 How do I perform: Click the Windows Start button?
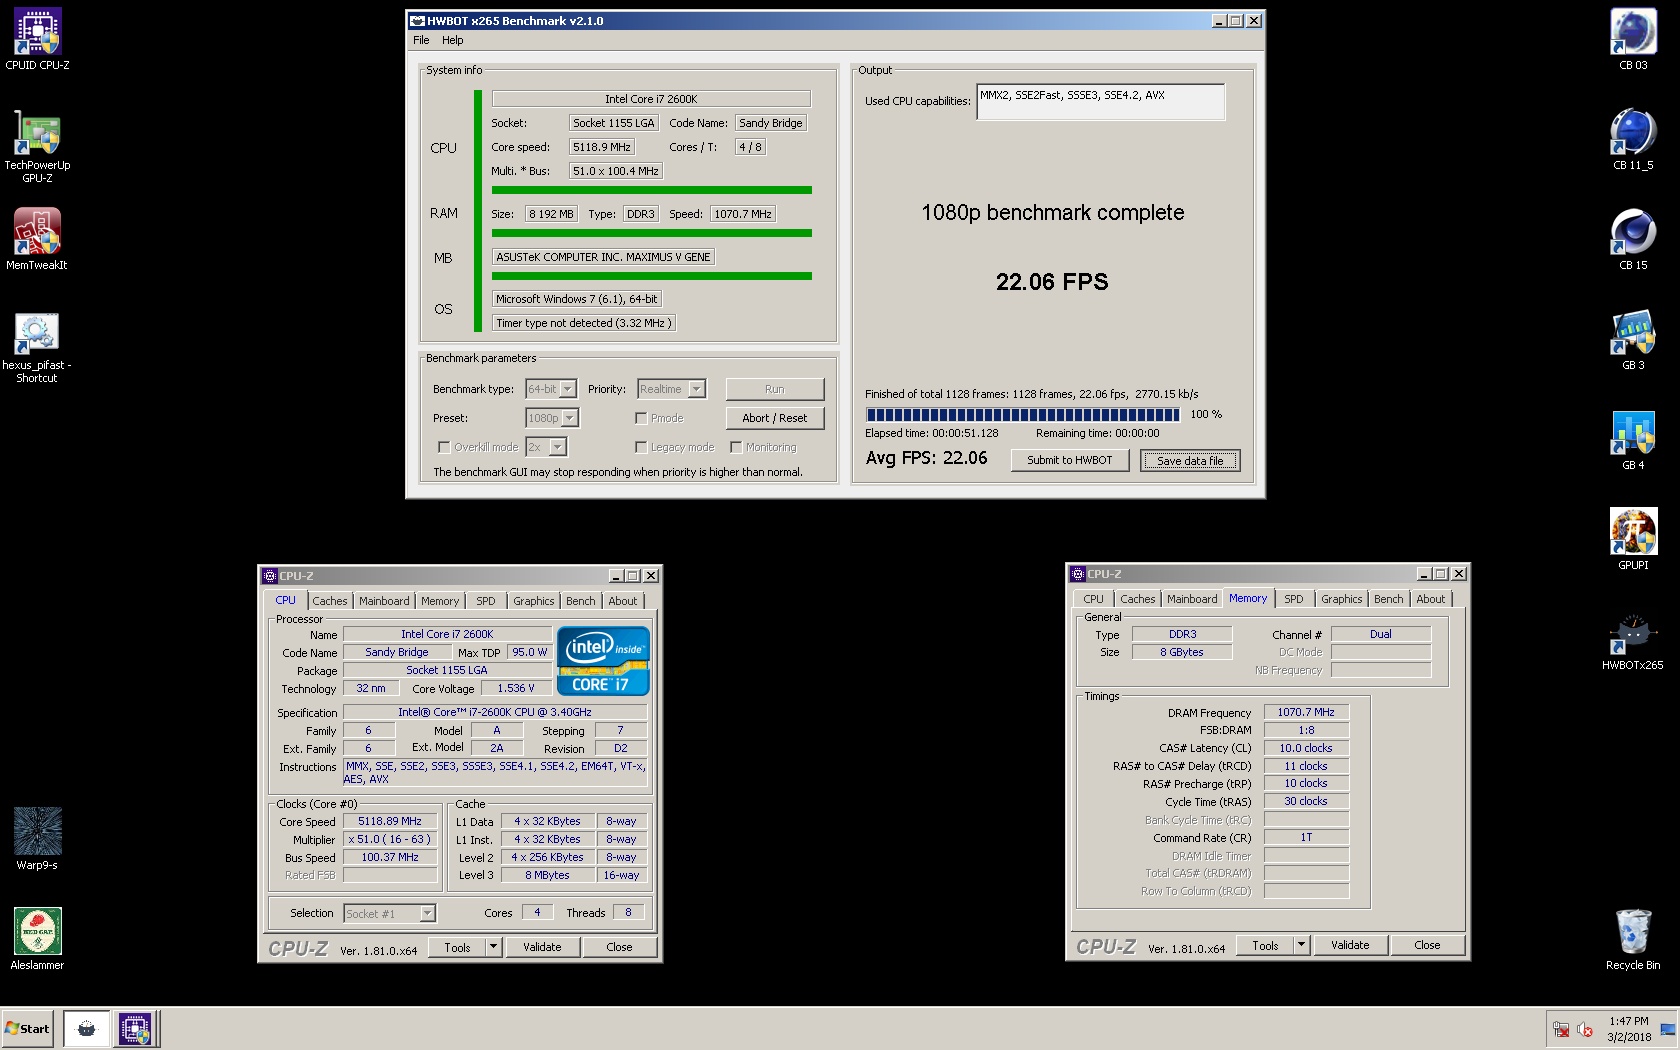(28, 1028)
